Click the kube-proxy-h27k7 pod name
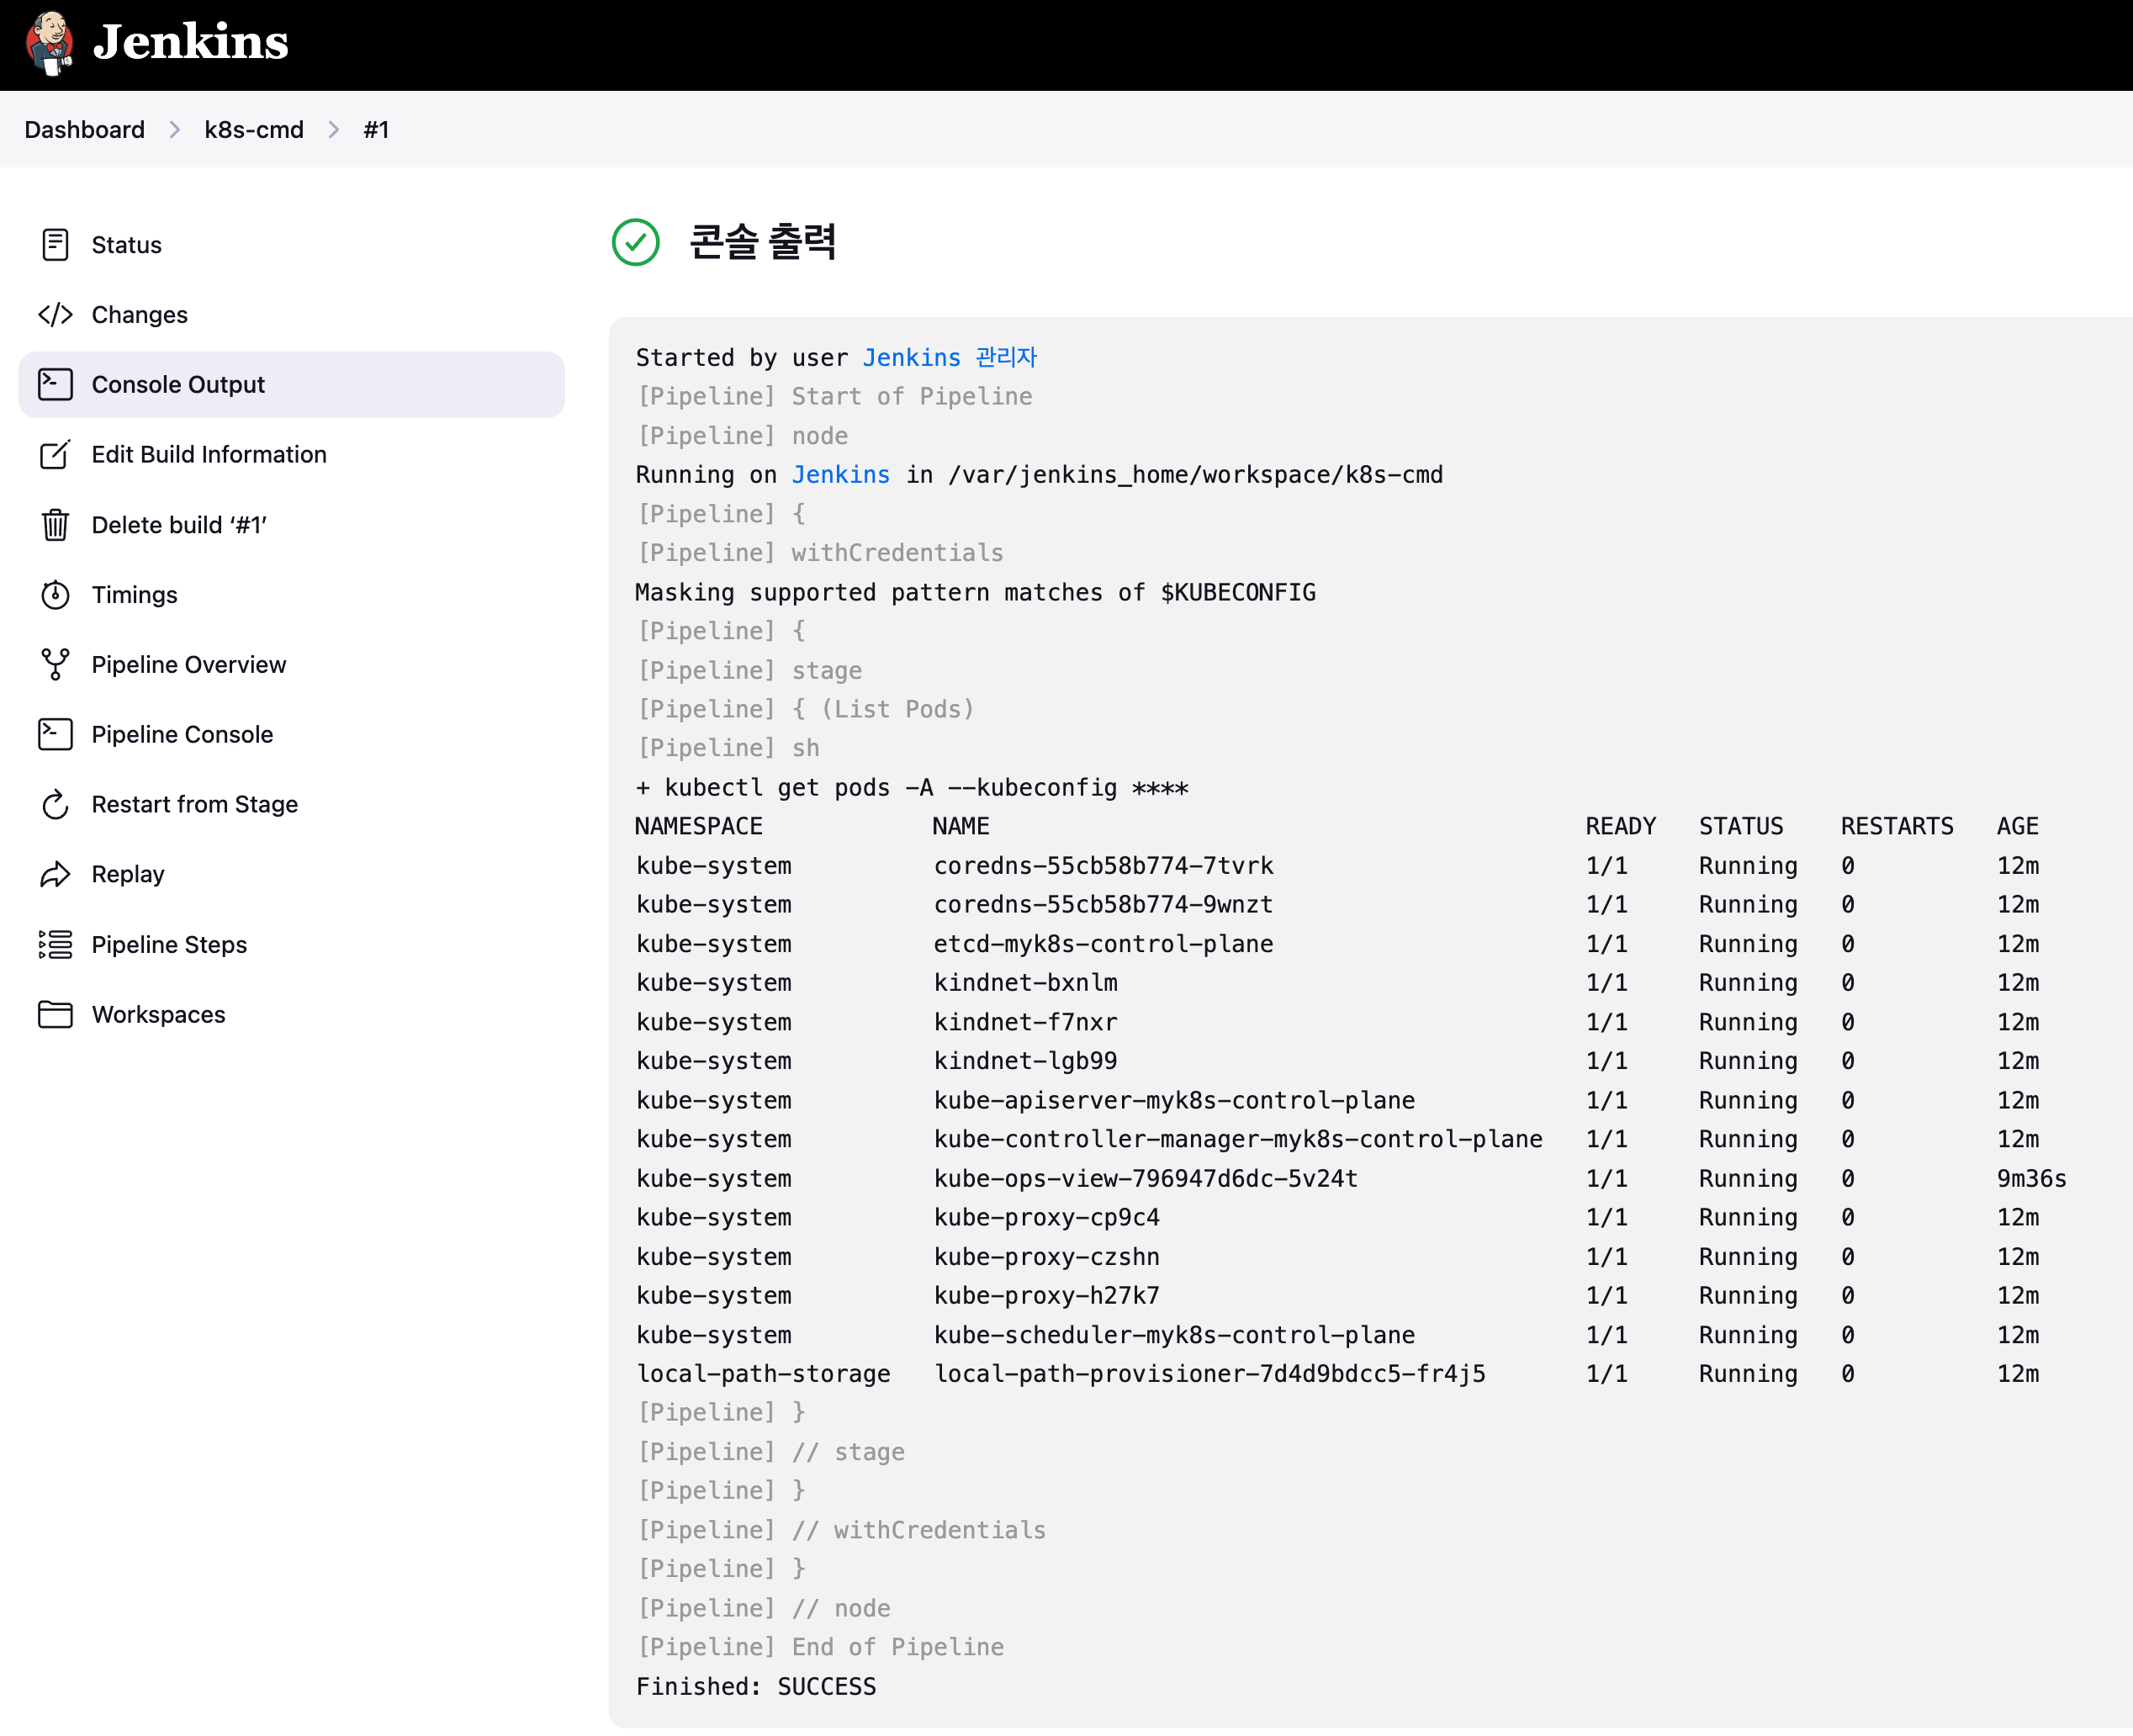This screenshot has height=1736, width=2133. click(x=1047, y=1296)
